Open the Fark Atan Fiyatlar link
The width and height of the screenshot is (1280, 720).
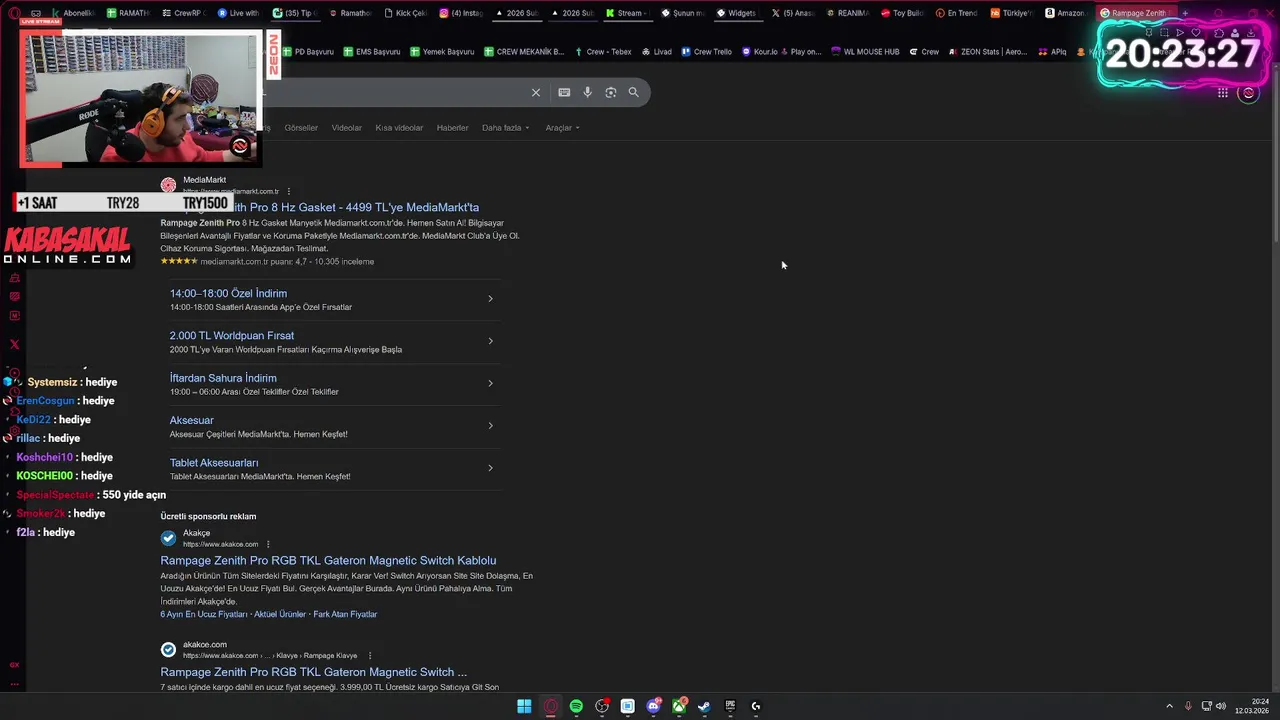tap(345, 614)
